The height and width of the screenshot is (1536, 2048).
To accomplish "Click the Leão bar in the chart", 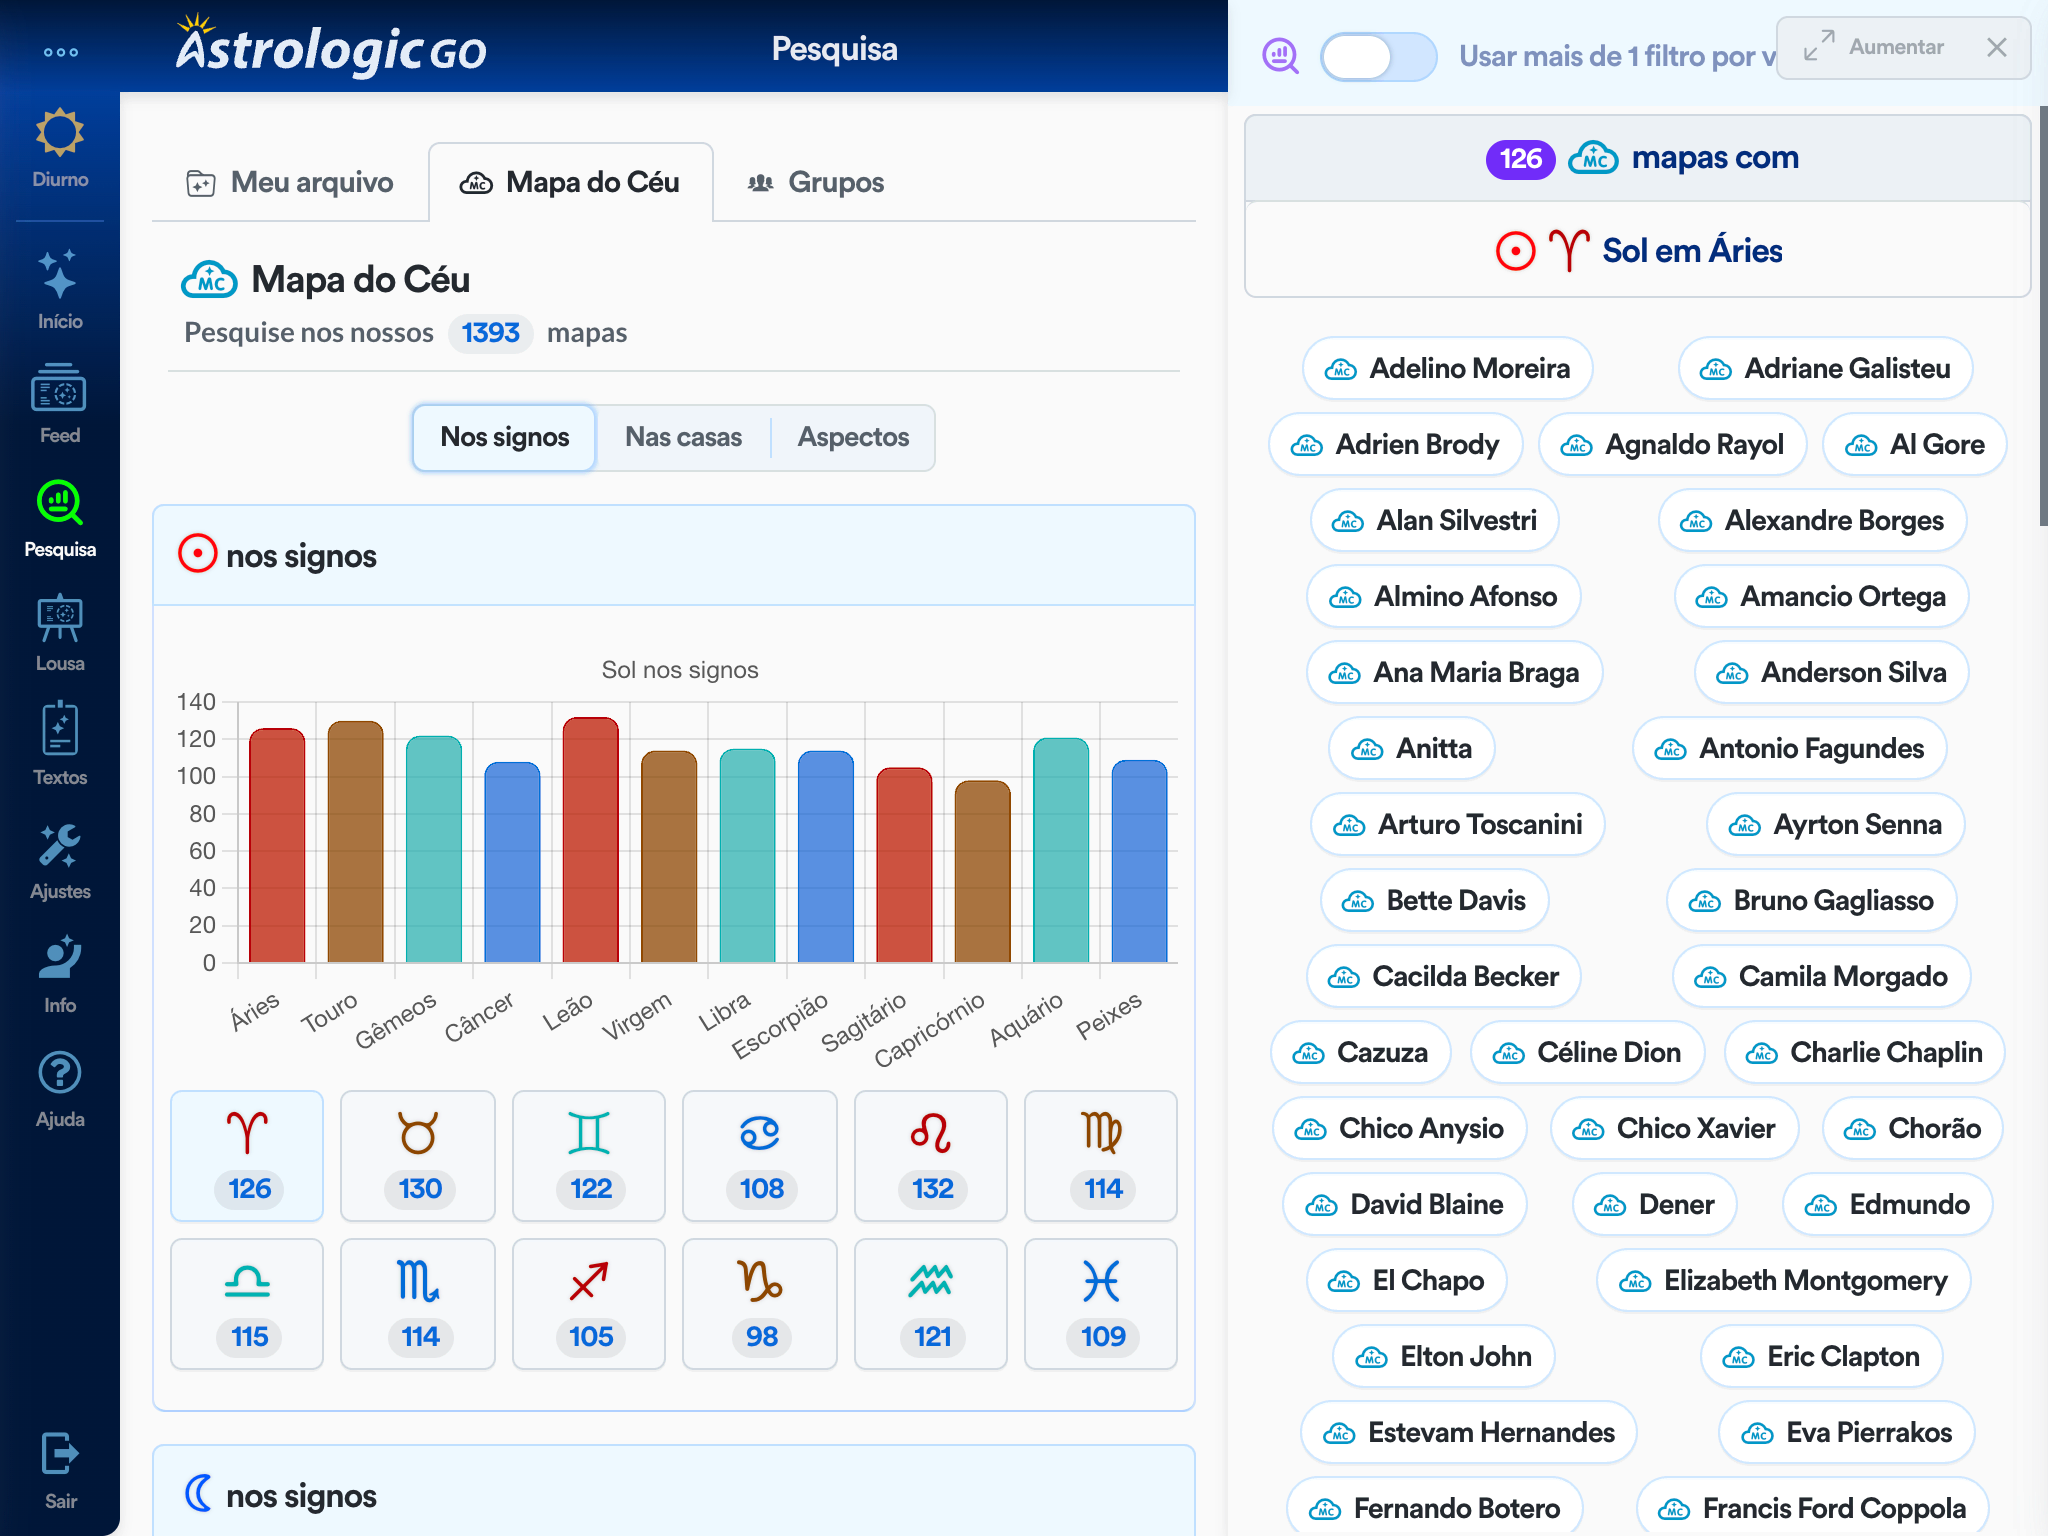I will click(590, 840).
